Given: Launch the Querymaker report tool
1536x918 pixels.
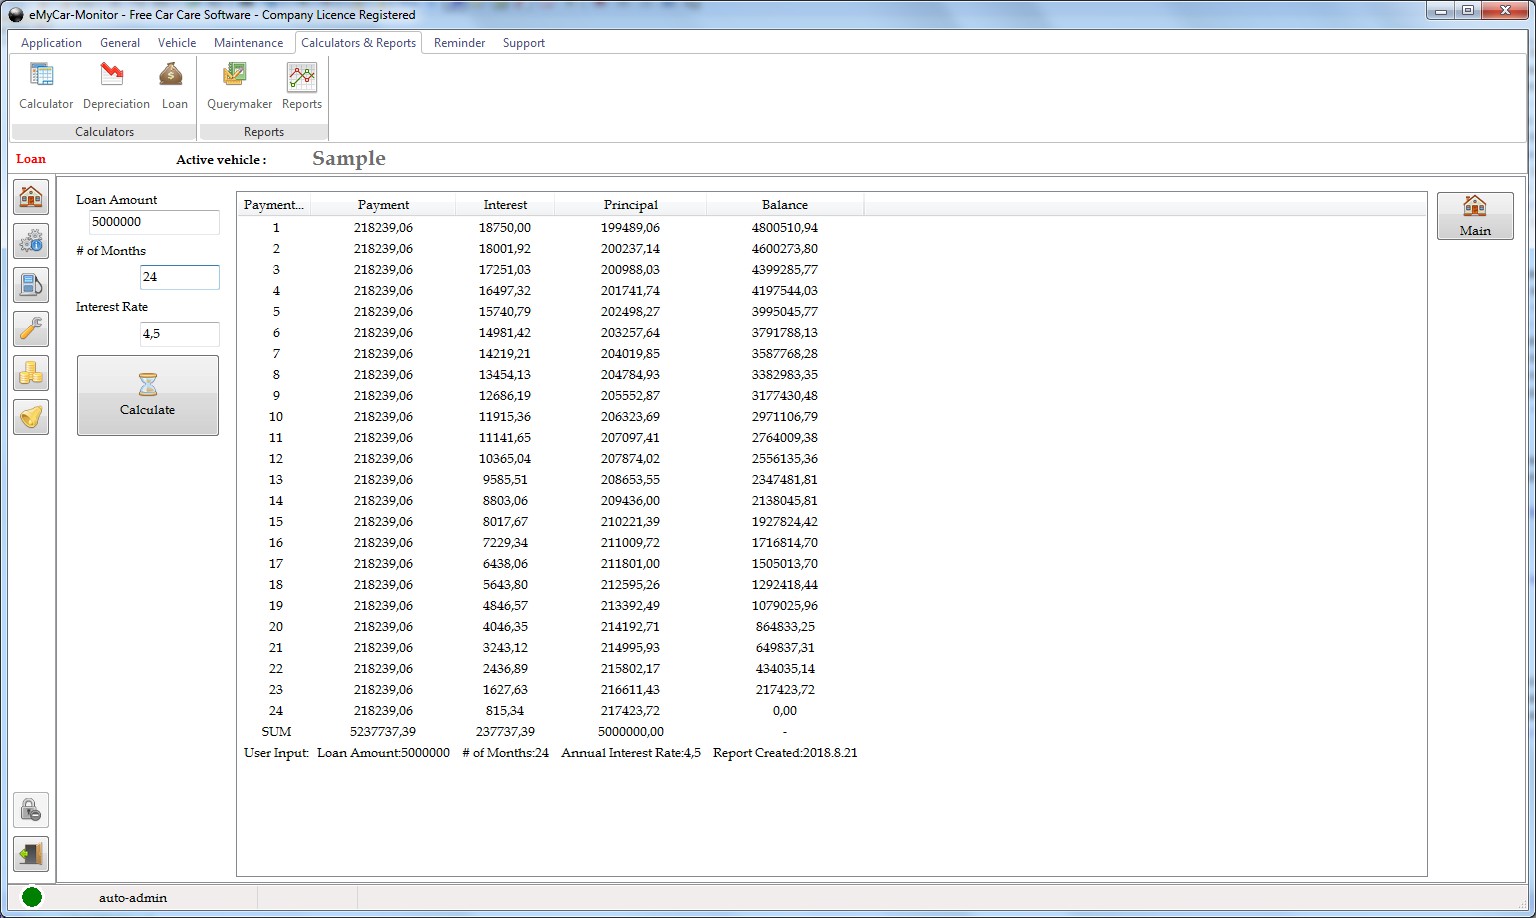Looking at the screenshot, I should tap(239, 86).
